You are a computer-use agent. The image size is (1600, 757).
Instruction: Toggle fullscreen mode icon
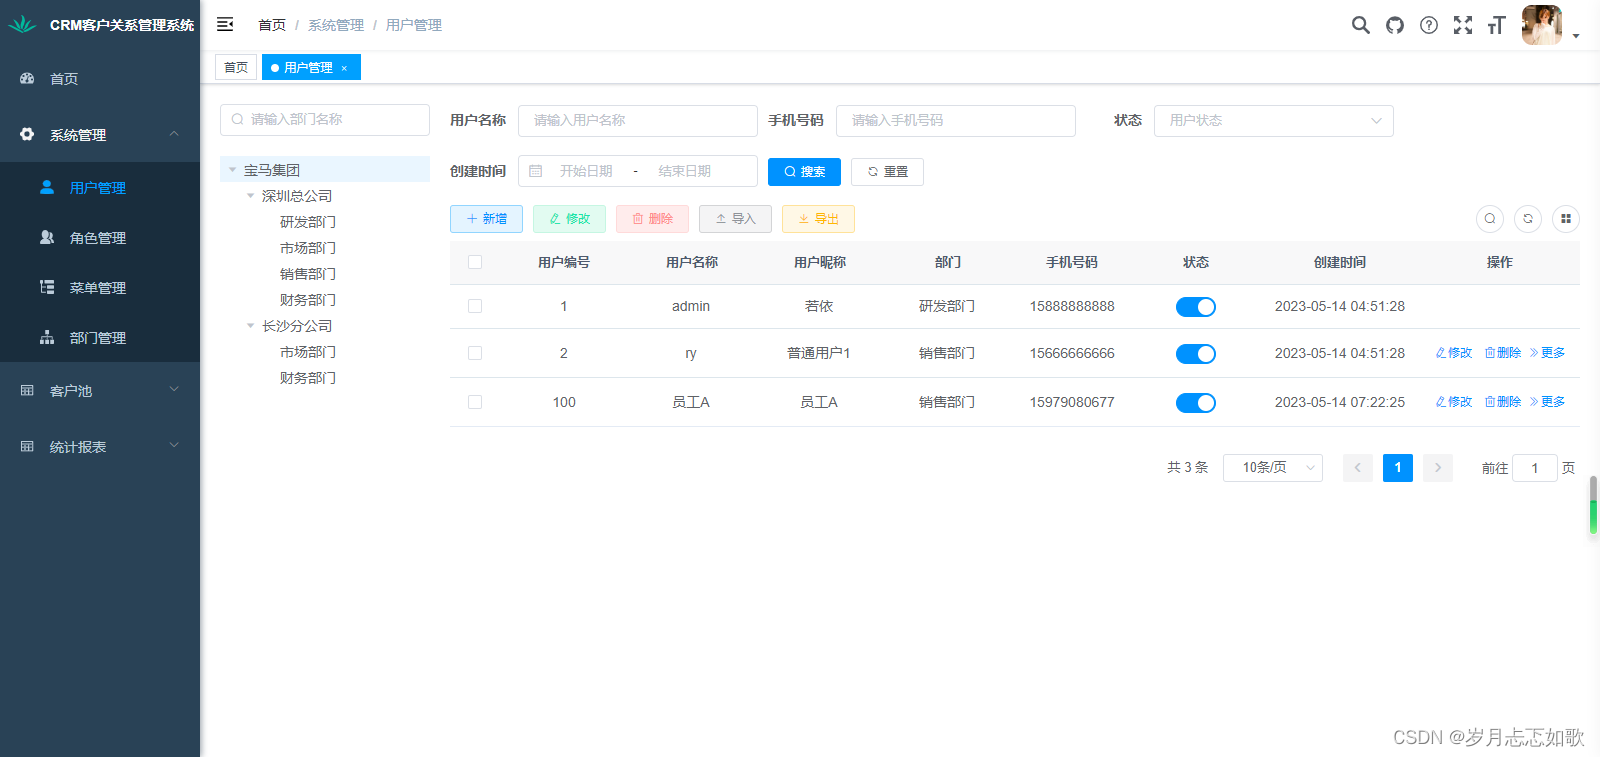point(1463,25)
